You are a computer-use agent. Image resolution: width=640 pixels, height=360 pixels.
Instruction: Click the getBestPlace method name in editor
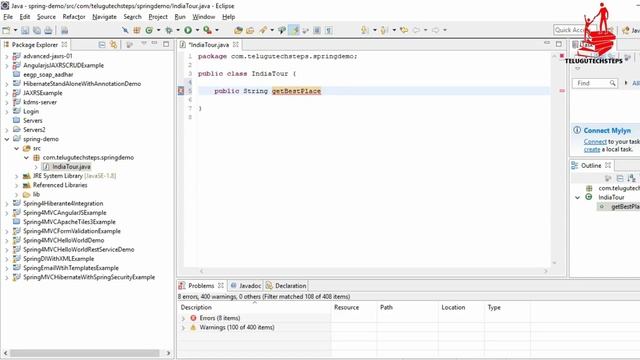coord(296,91)
